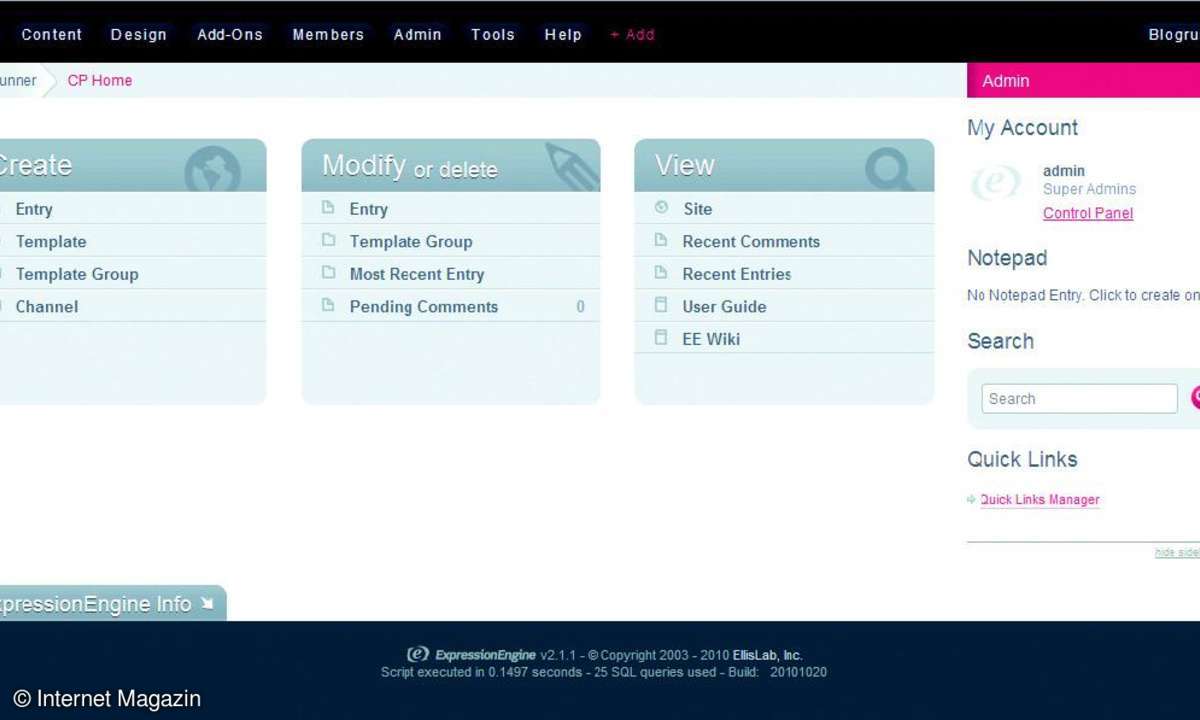The height and width of the screenshot is (720, 1200).
Task: Click page icon beside Recent Comments
Action: coord(661,240)
